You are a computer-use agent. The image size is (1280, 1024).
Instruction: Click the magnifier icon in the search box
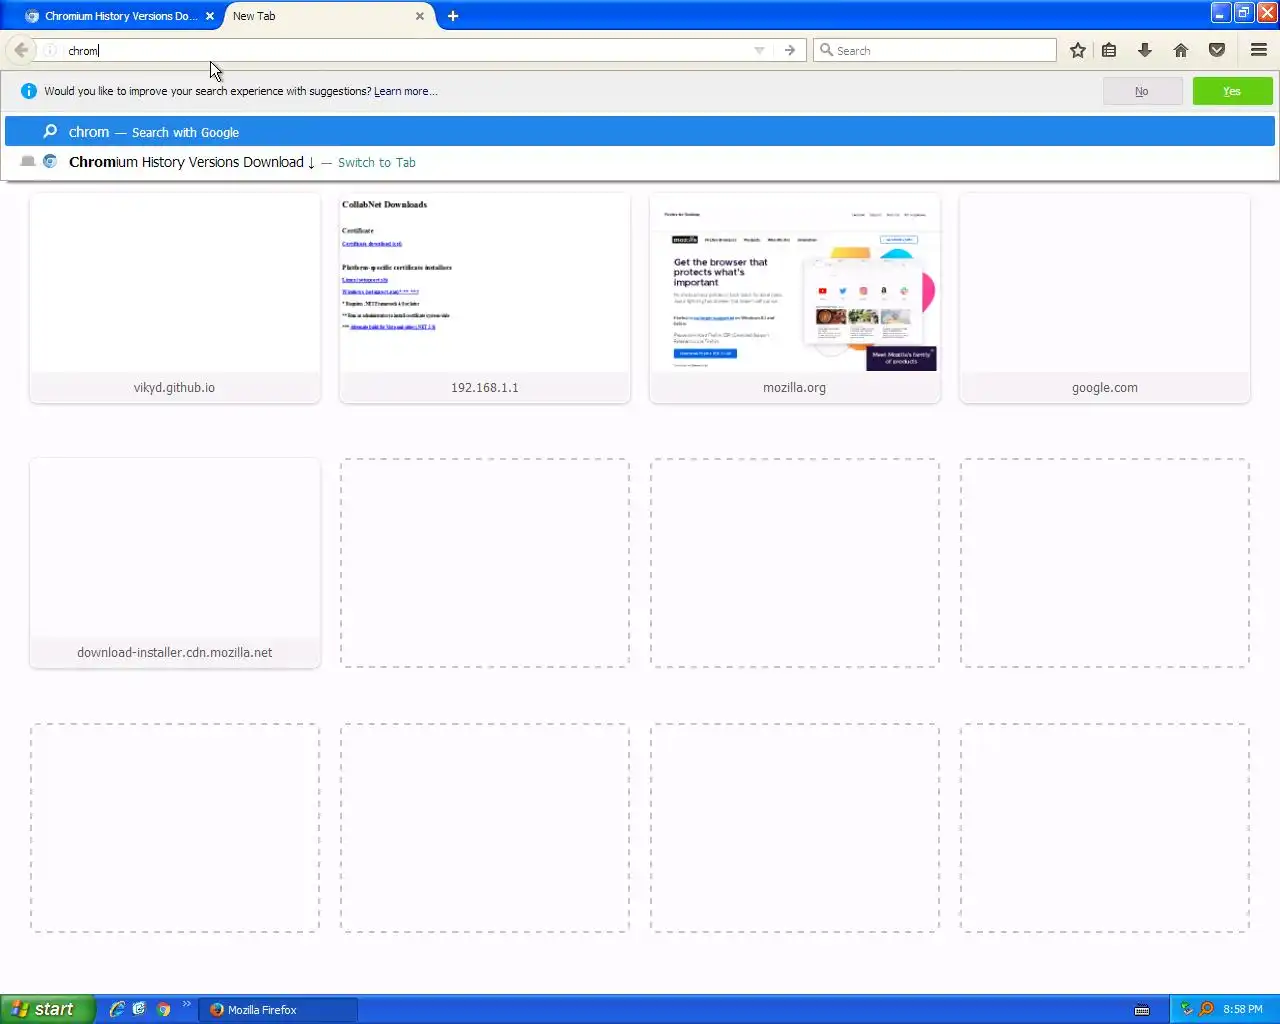[826, 50]
